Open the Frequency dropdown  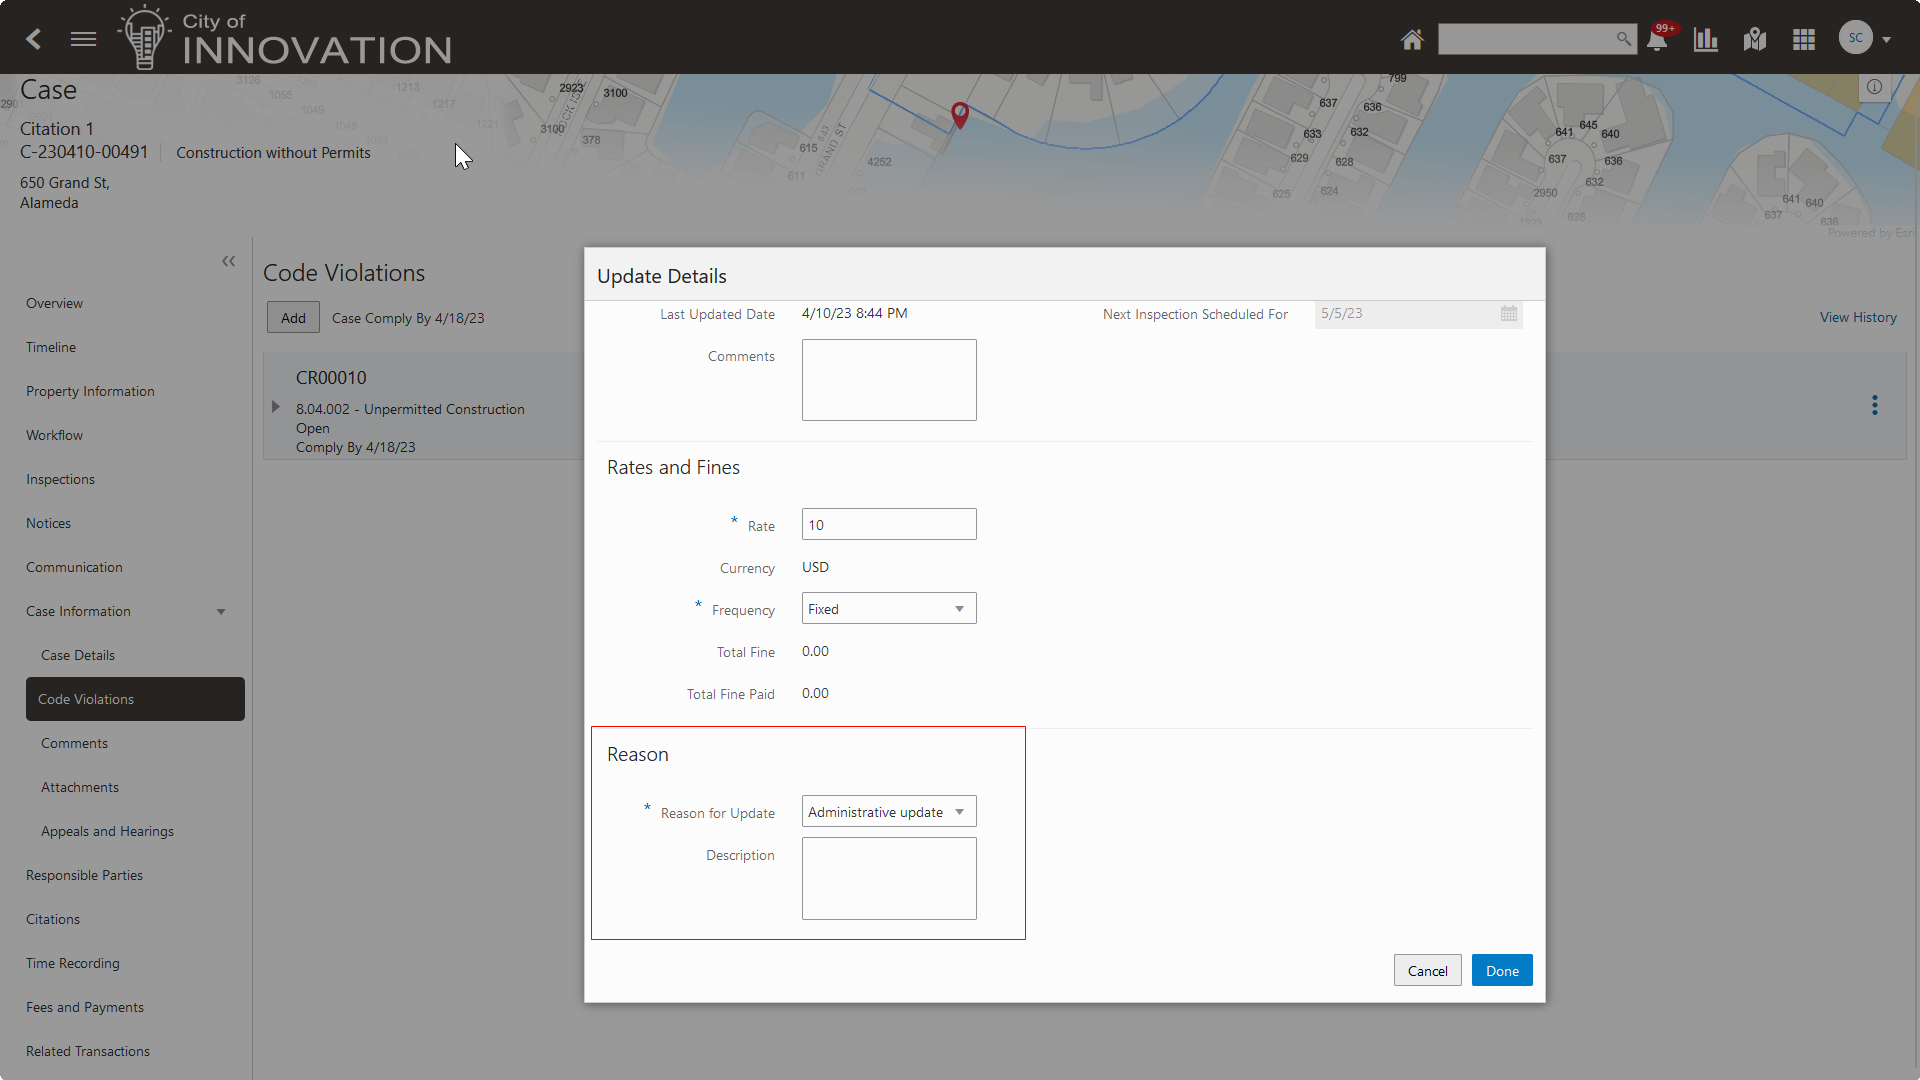tap(889, 609)
